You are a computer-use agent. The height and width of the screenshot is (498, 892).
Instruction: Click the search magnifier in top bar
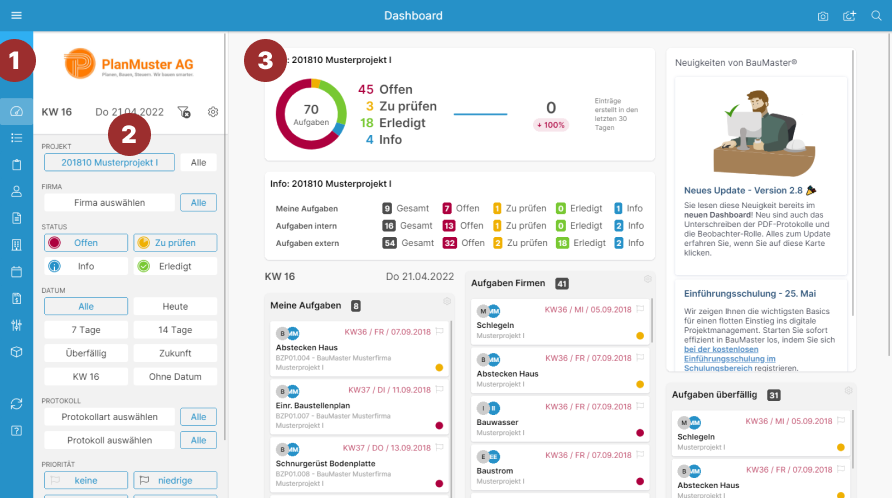pyautogui.click(x=877, y=15)
